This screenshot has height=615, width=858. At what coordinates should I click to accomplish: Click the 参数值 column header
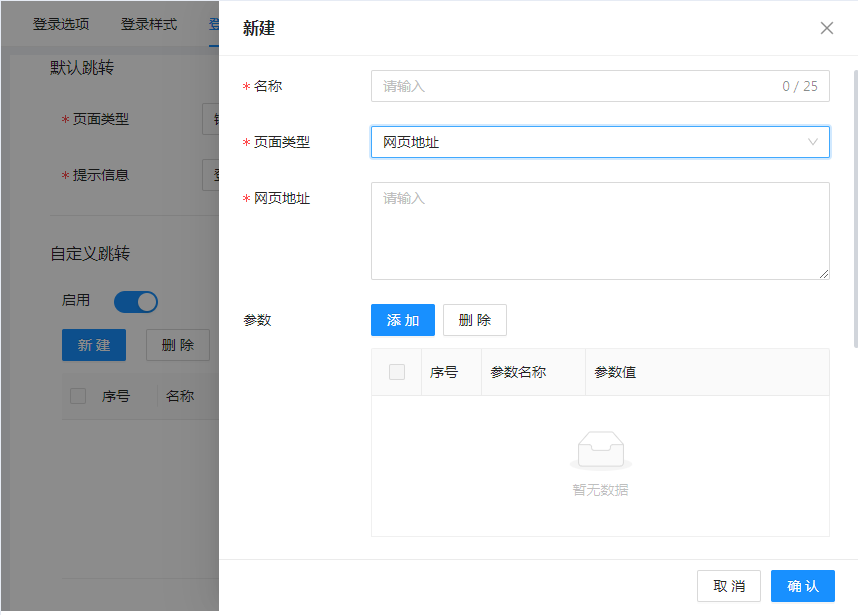click(x=615, y=372)
